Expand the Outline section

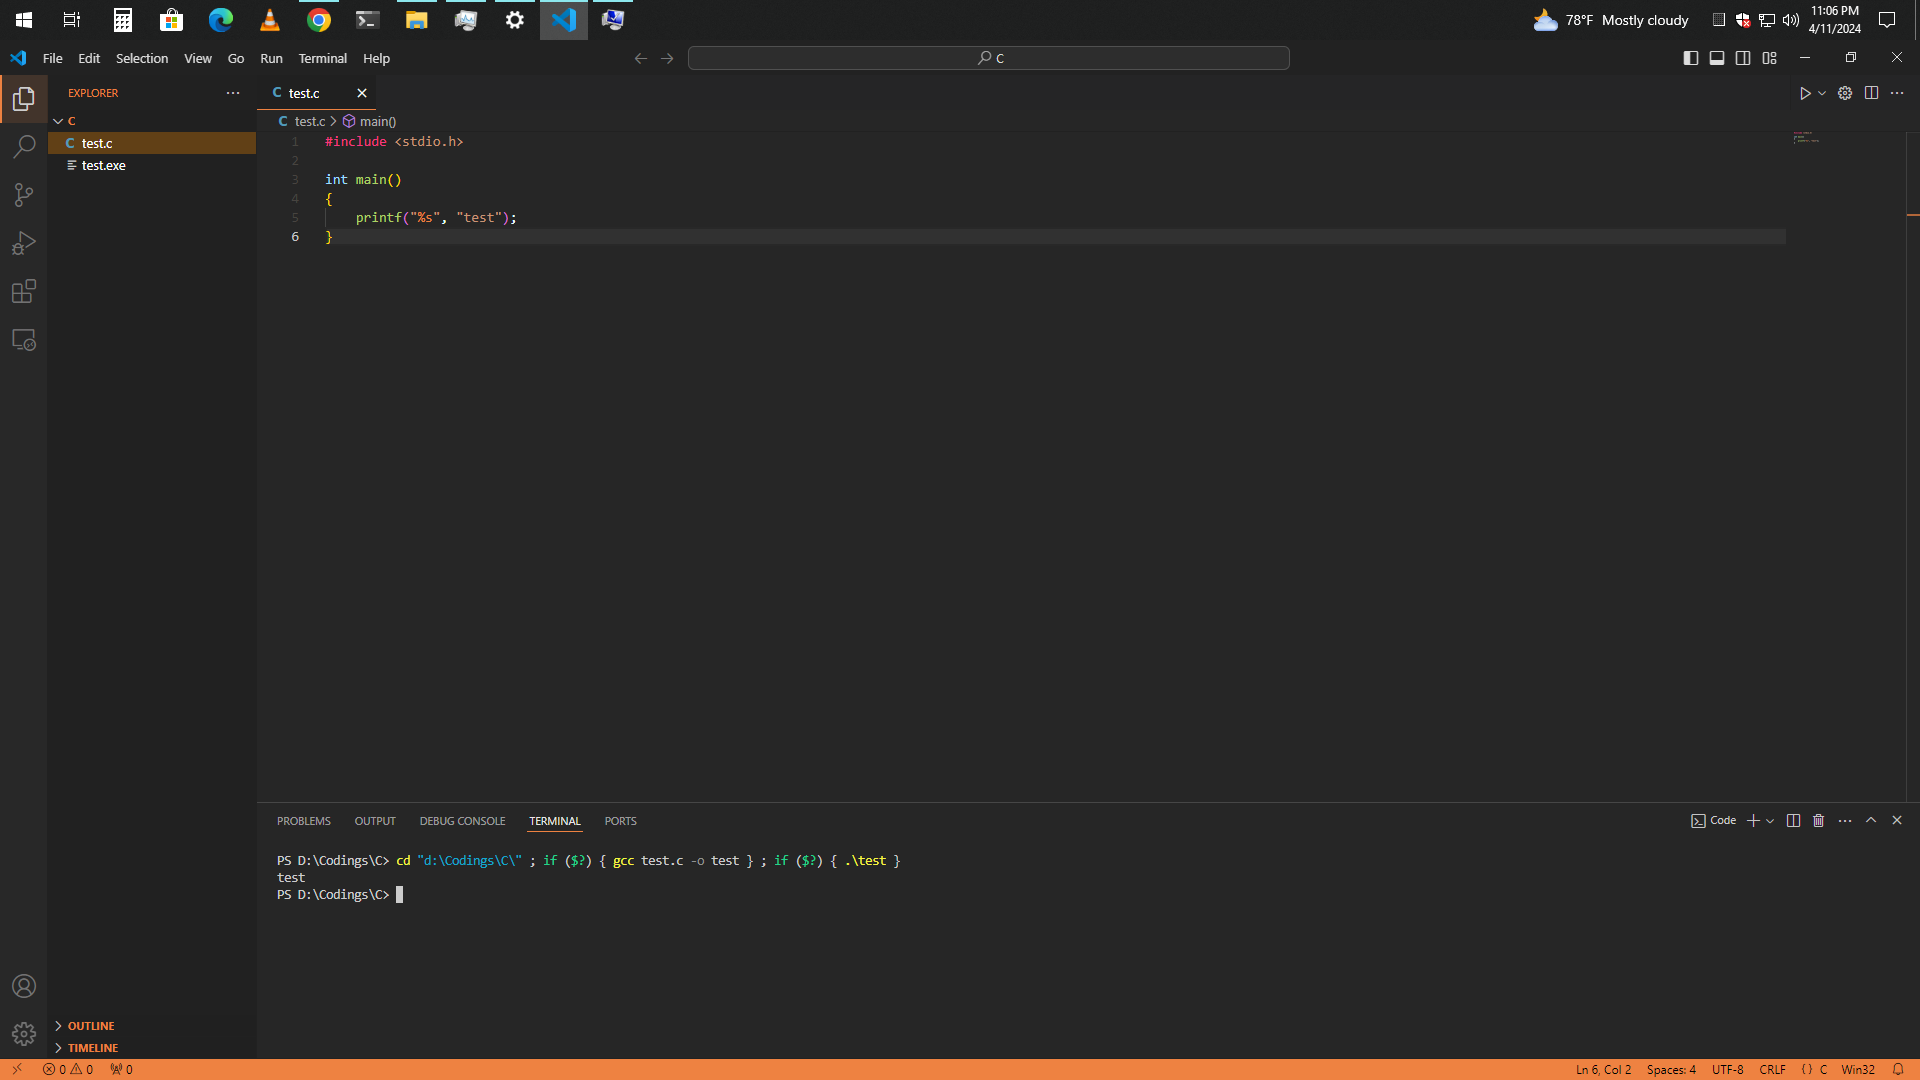click(x=152, y=1026)
